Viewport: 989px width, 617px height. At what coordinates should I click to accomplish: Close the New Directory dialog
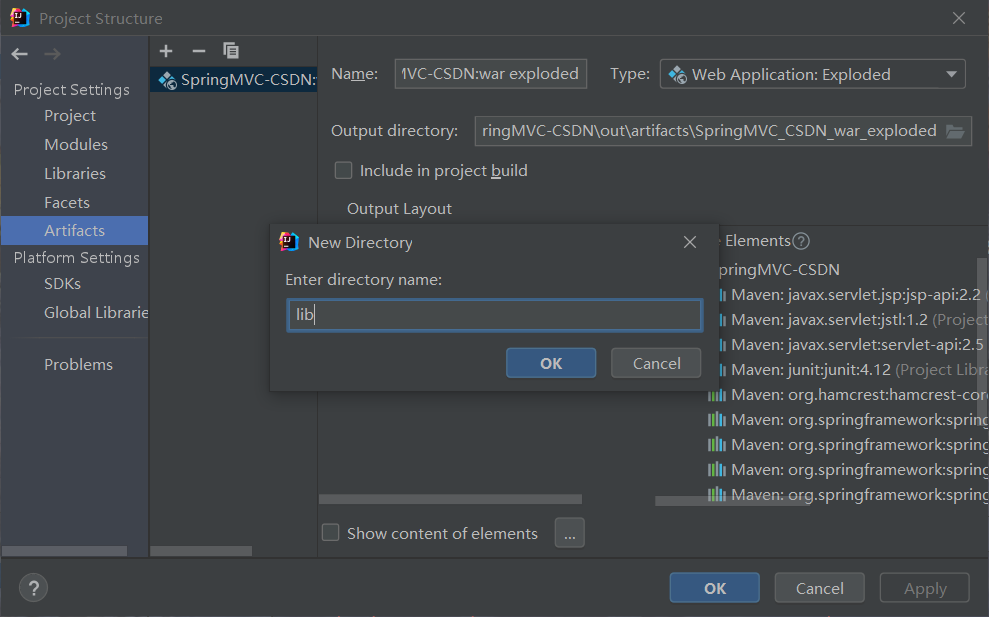pyautogui.click(x=690, y=242)
